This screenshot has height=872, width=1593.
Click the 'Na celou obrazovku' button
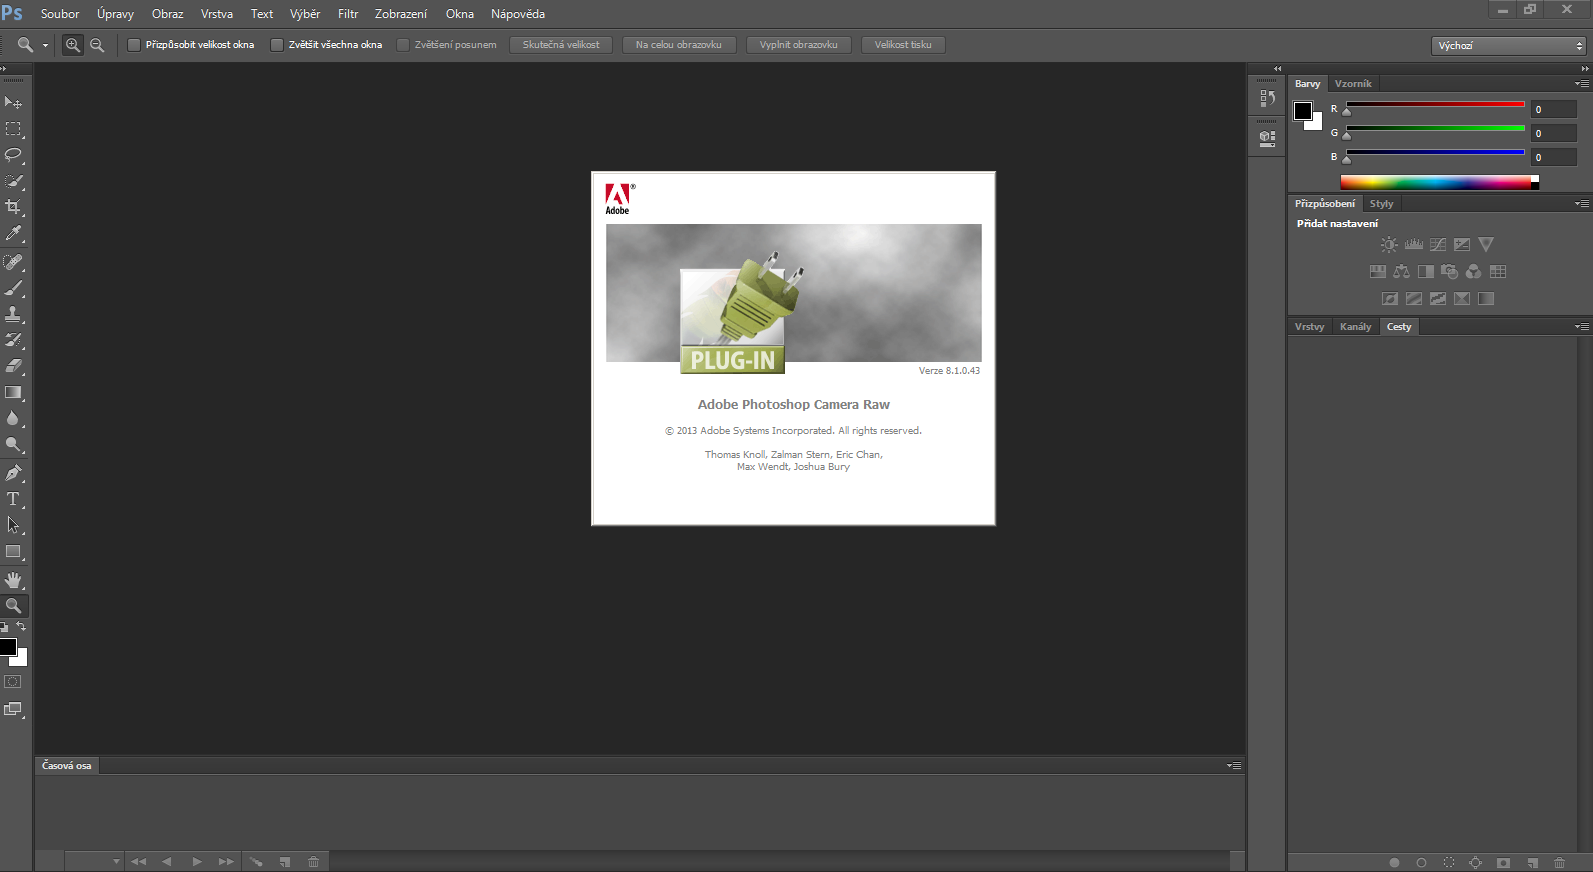pos(679,45)
